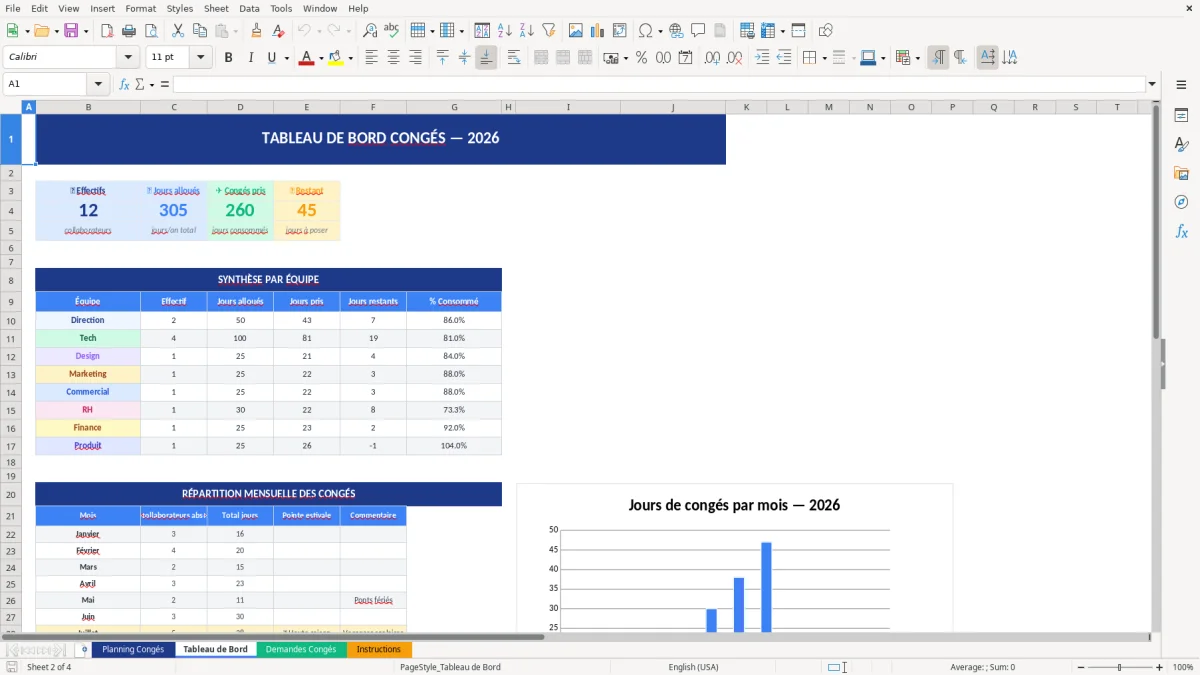Expand the borders dropdown
Viewport: 1200px width, 675px height.
pyautogui.click(x=823, y=57)
